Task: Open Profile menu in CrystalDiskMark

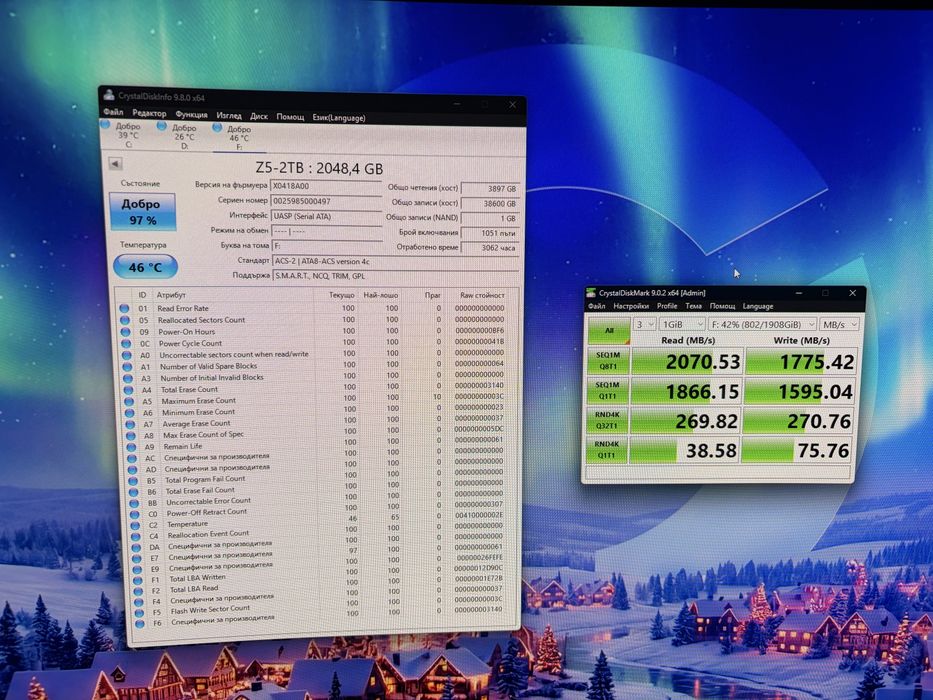Action: 667,306
